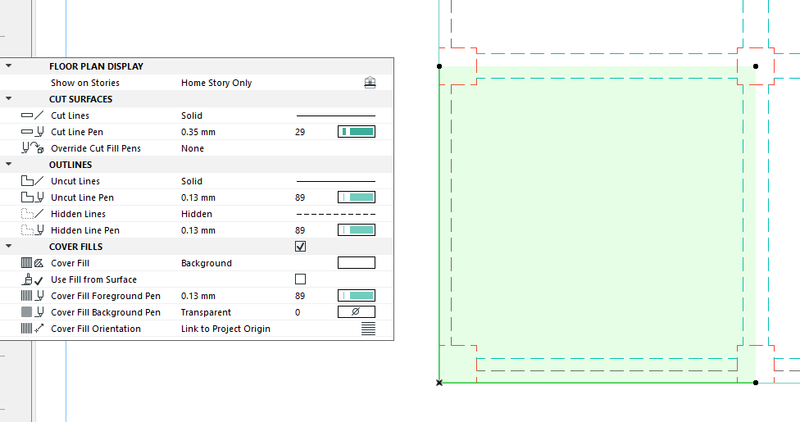Open the transparent Cover Fill Background Pen swatch

[357, 312]
